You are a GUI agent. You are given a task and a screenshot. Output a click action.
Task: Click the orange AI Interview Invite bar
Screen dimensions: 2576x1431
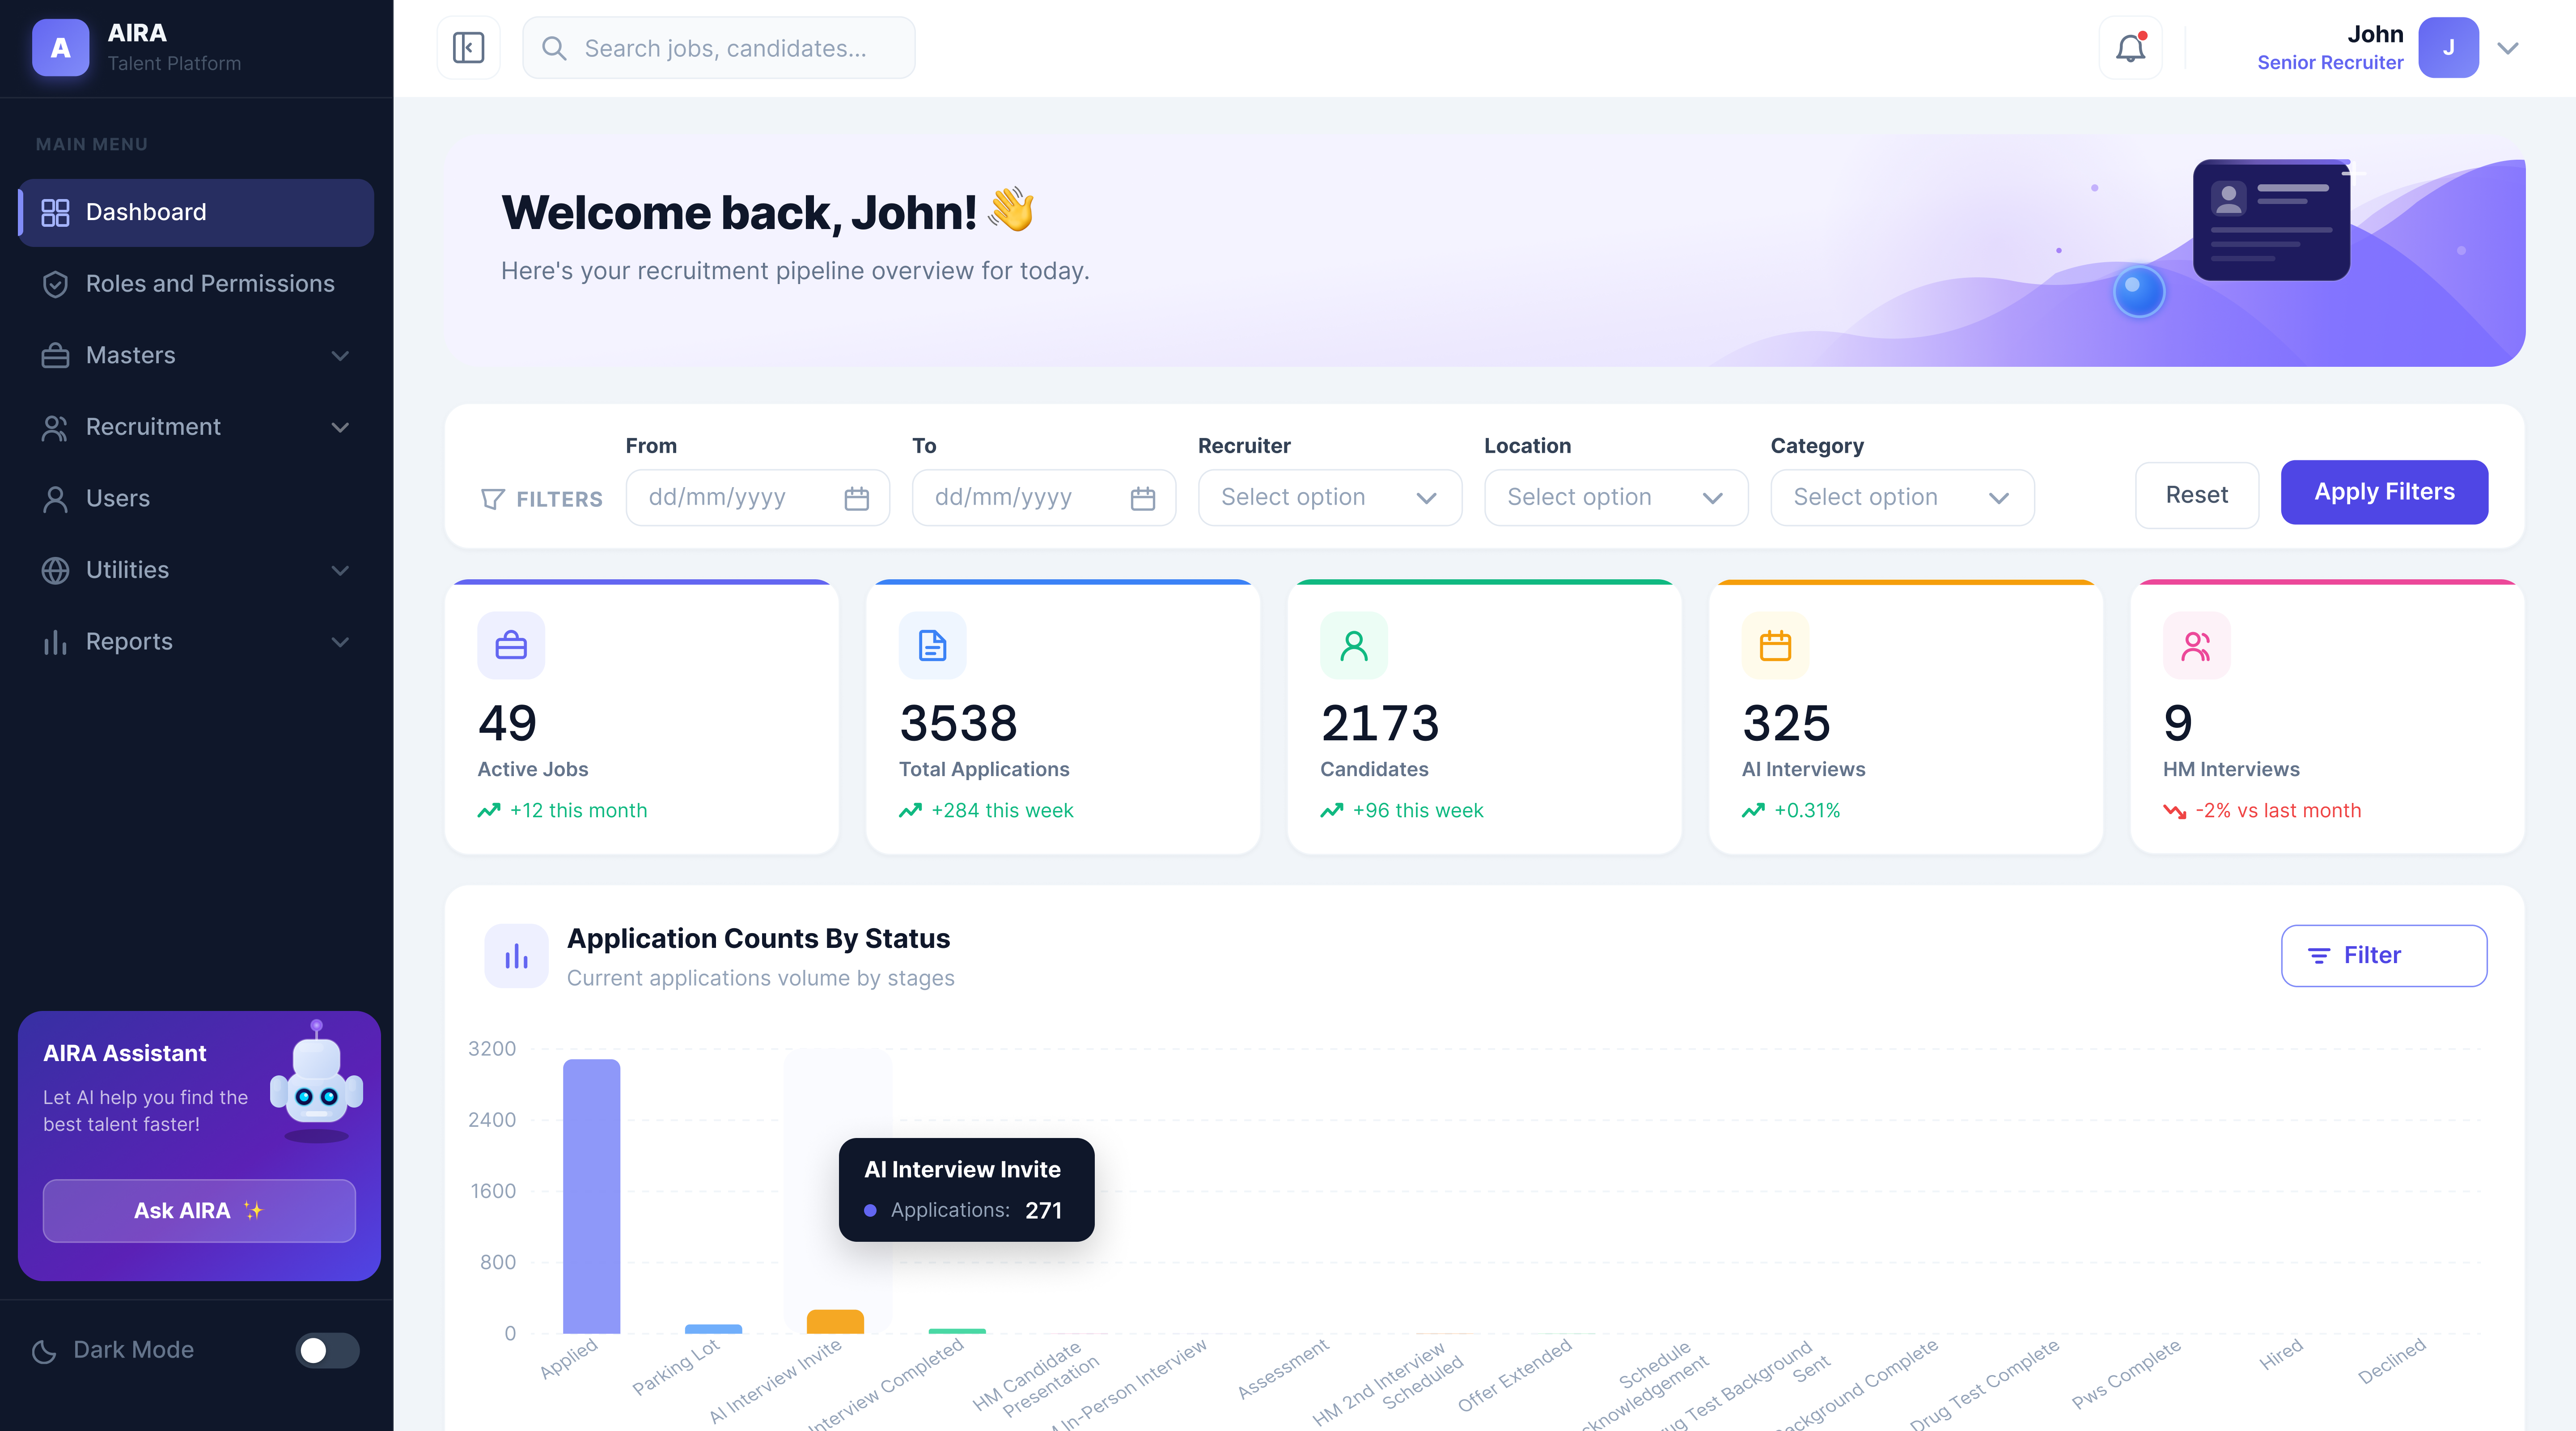pos(835,1321)
